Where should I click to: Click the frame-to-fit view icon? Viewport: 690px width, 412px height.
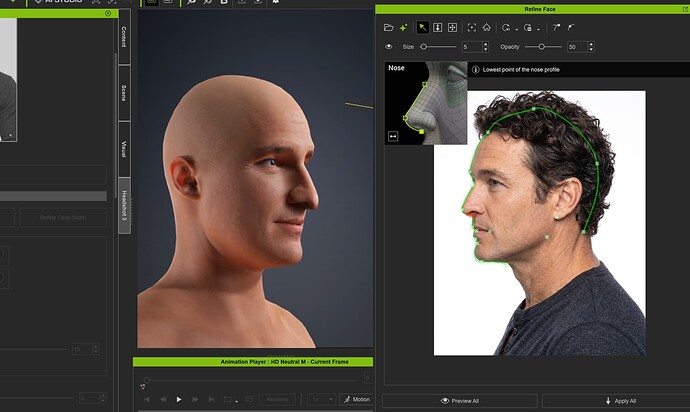472,28
